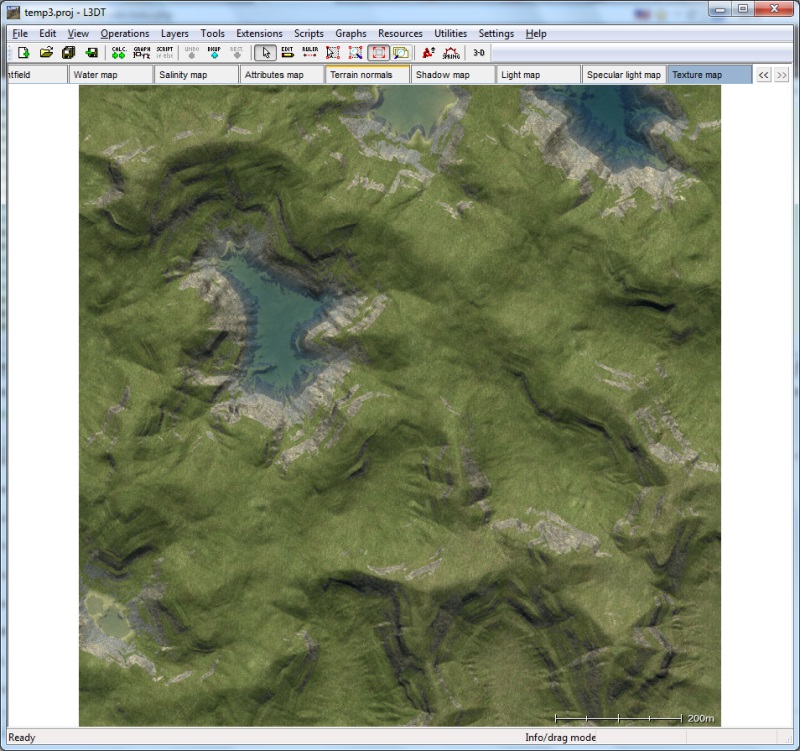The width and height of the screenshot is (800, 751).
Task: Select the EDIT tool icon
Action: tap(287, 53)
